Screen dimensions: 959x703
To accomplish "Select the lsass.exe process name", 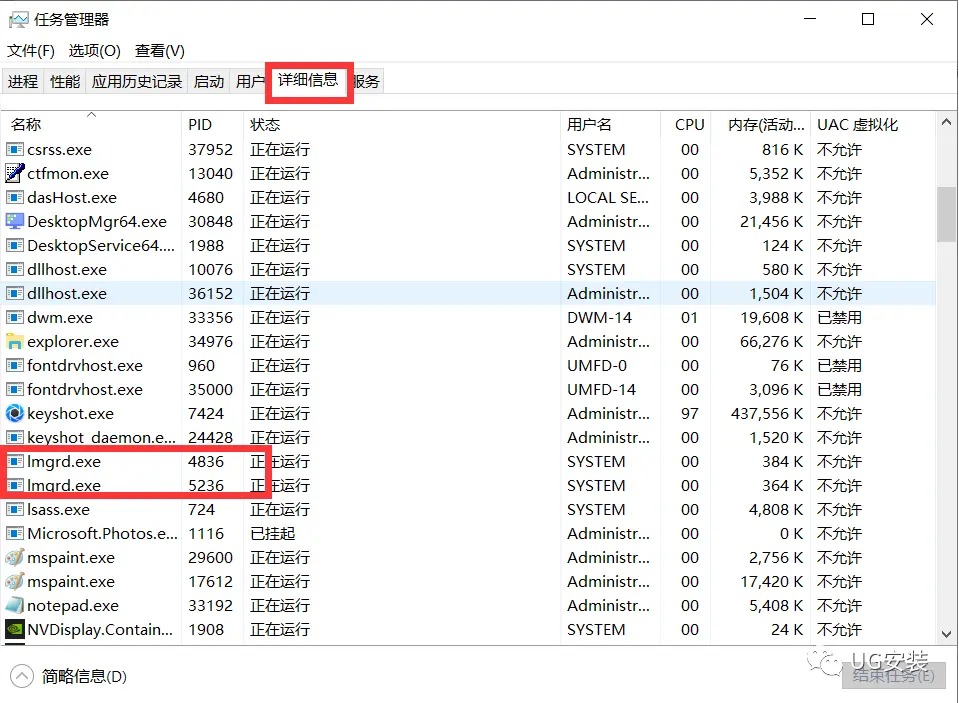I will pyautogui.click(x=58, y=510).
